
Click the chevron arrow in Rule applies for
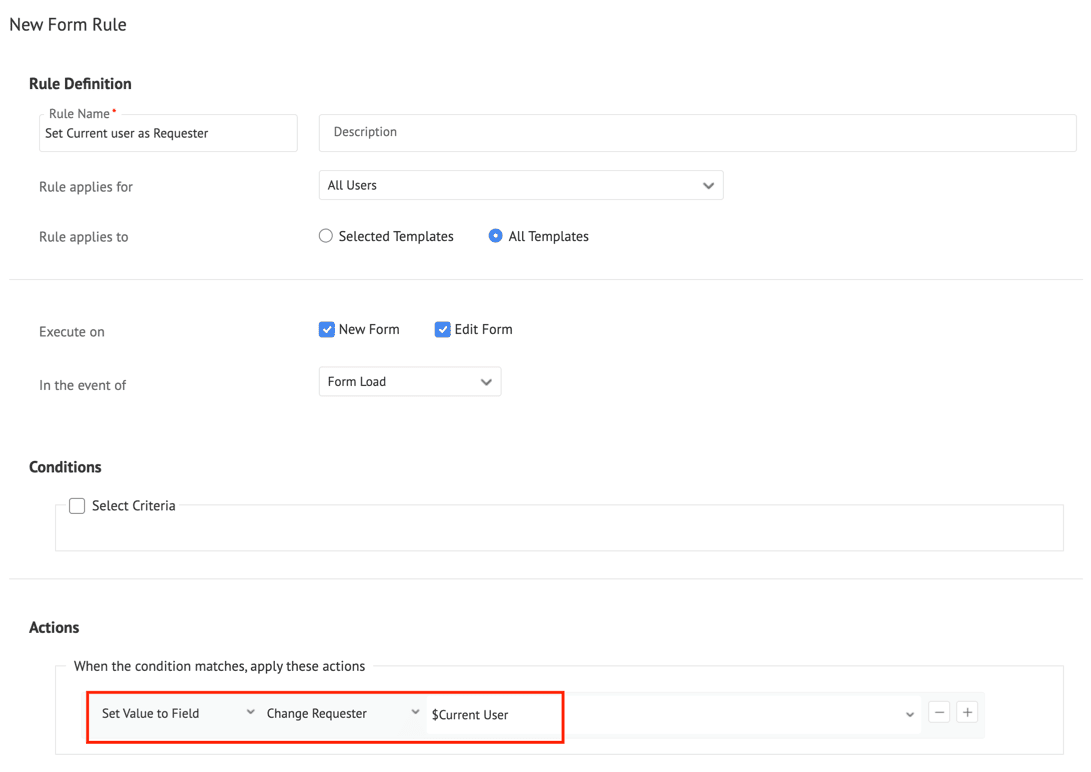(708, 186)
